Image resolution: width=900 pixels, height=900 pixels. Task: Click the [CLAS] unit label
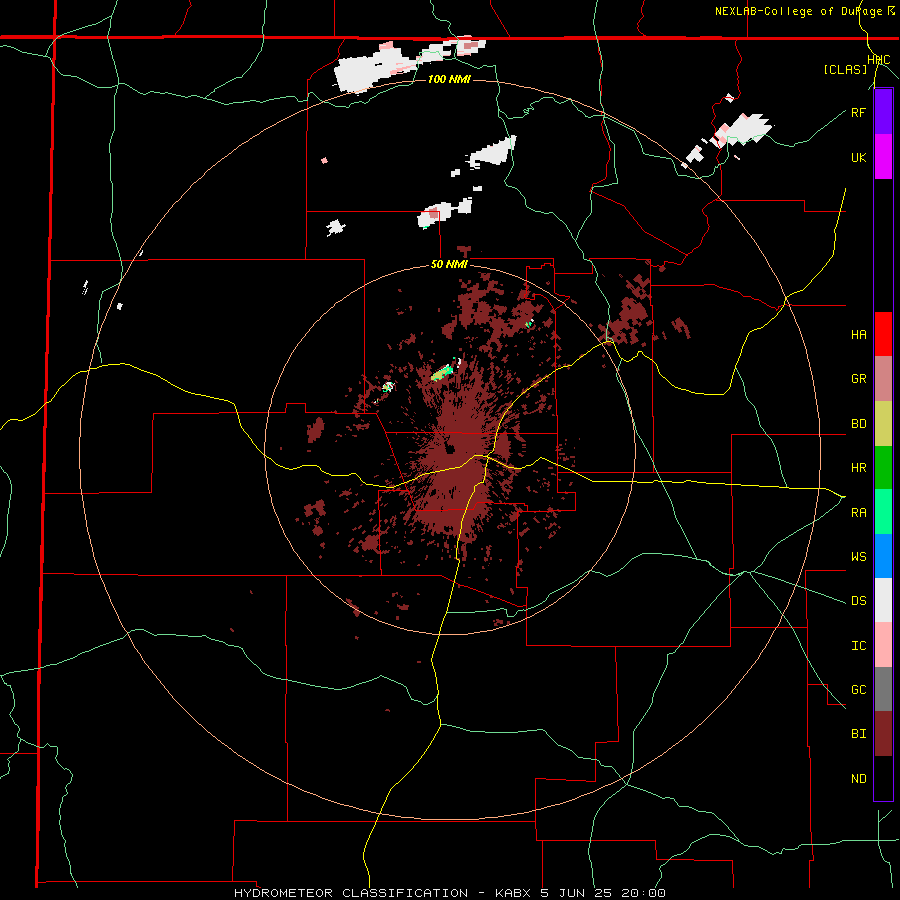[x=845, y=70]
